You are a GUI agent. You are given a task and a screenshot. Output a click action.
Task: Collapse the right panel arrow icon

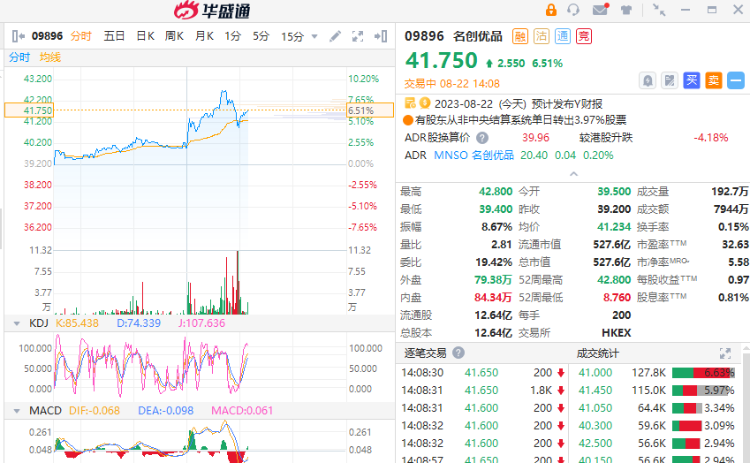[381, 36]
